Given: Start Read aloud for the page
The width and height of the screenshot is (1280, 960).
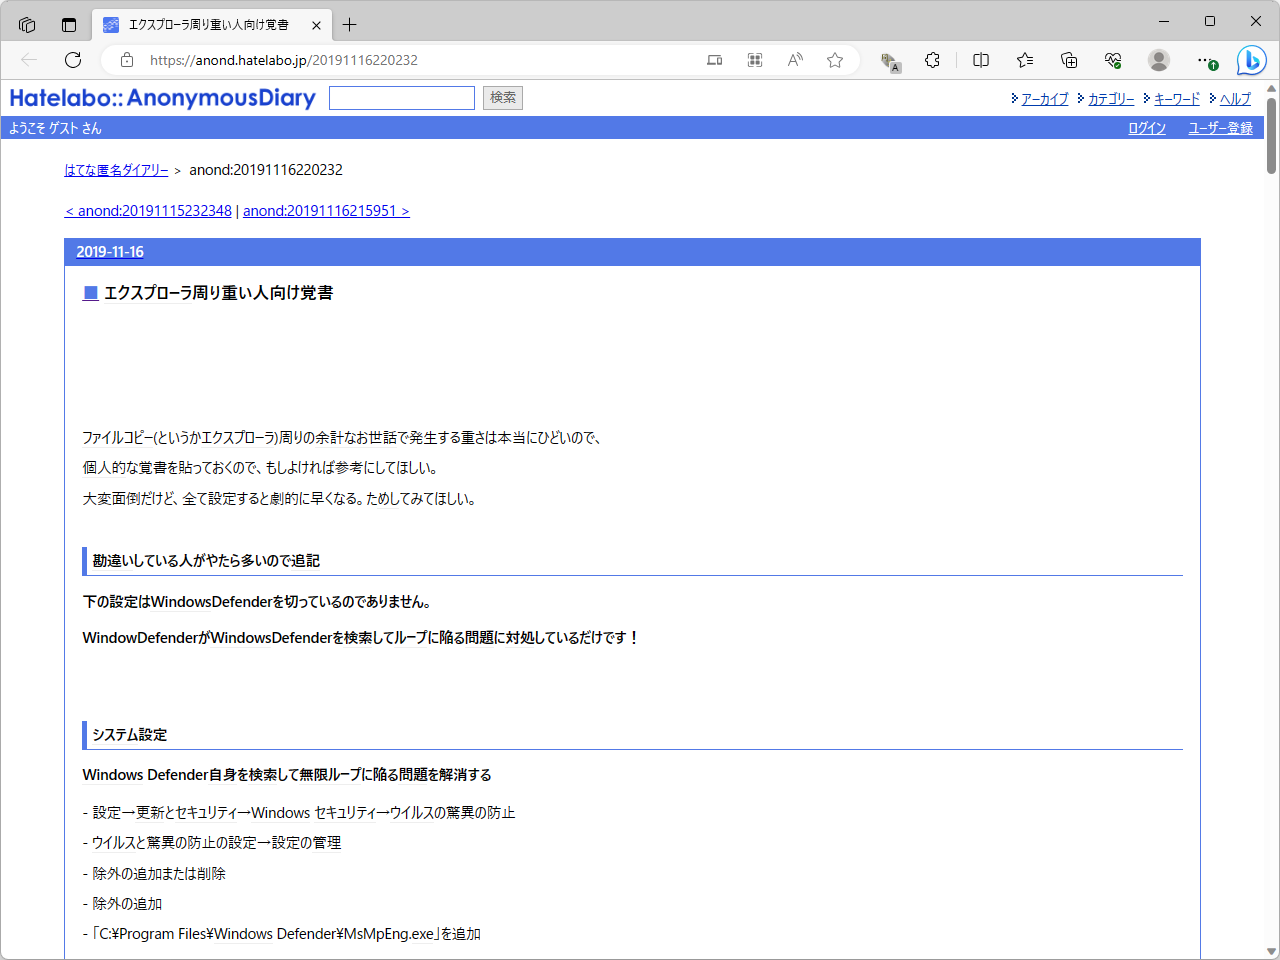Looking at the screenshot, I should [794, 60].
